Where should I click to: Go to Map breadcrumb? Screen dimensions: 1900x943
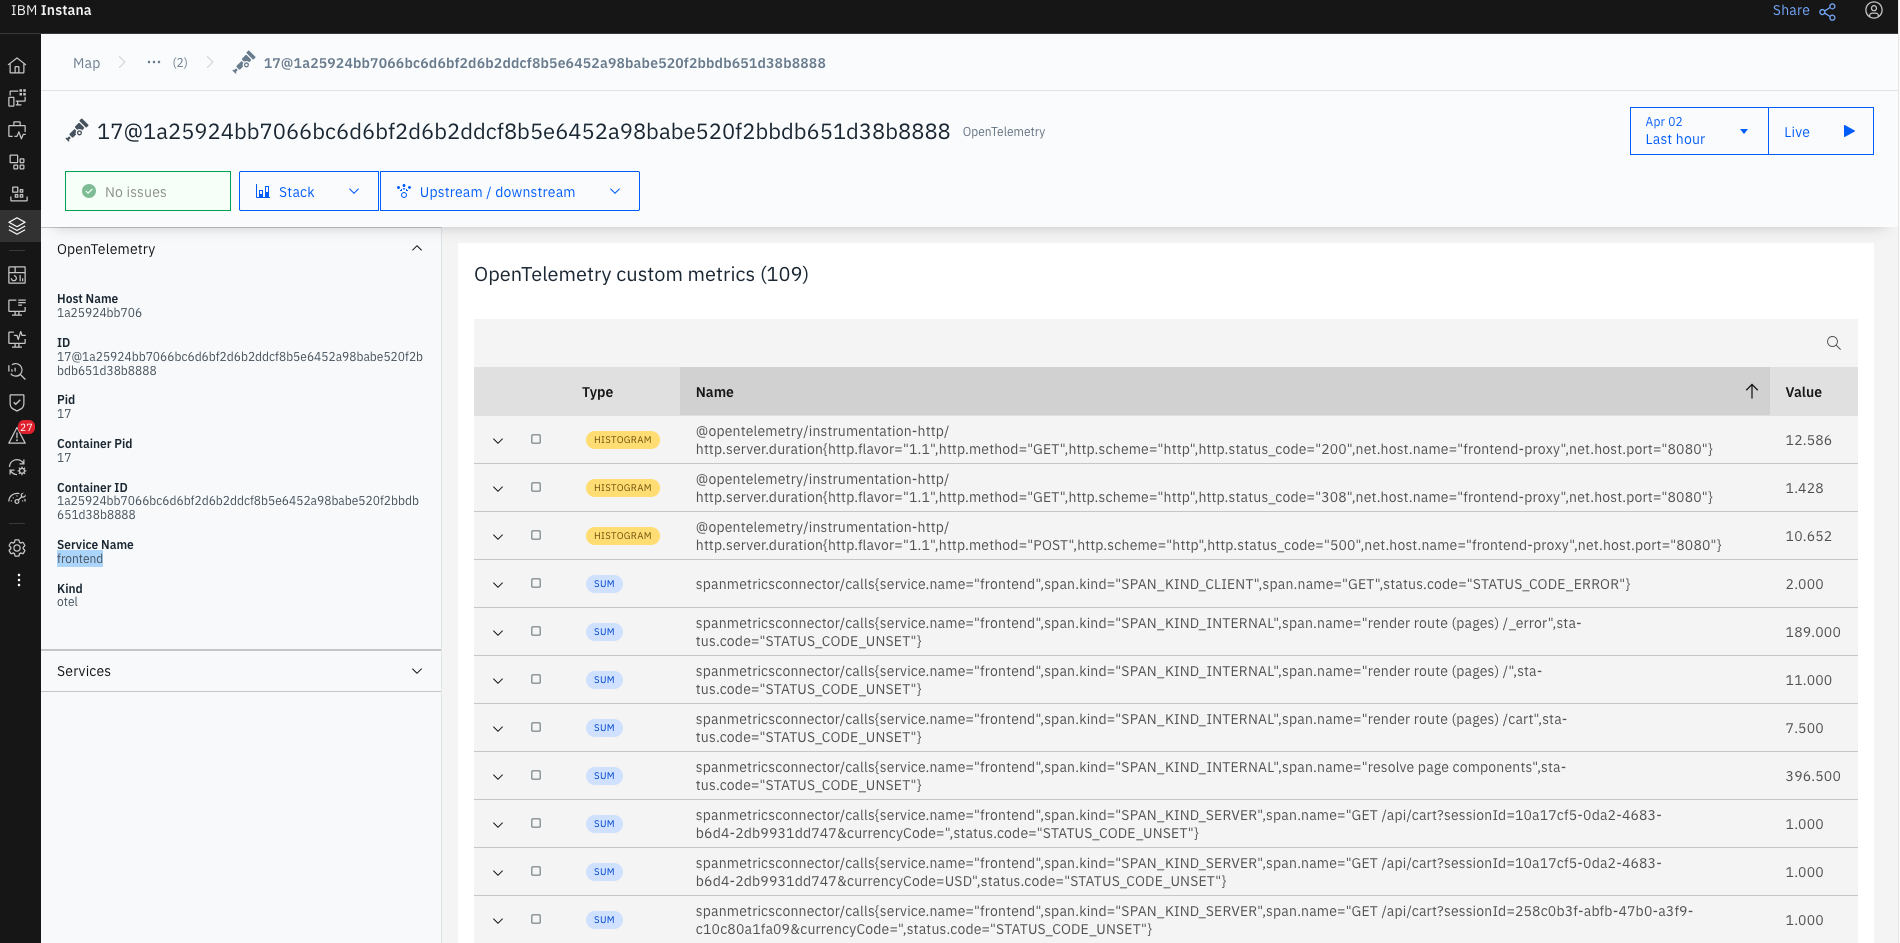(86, 63)
